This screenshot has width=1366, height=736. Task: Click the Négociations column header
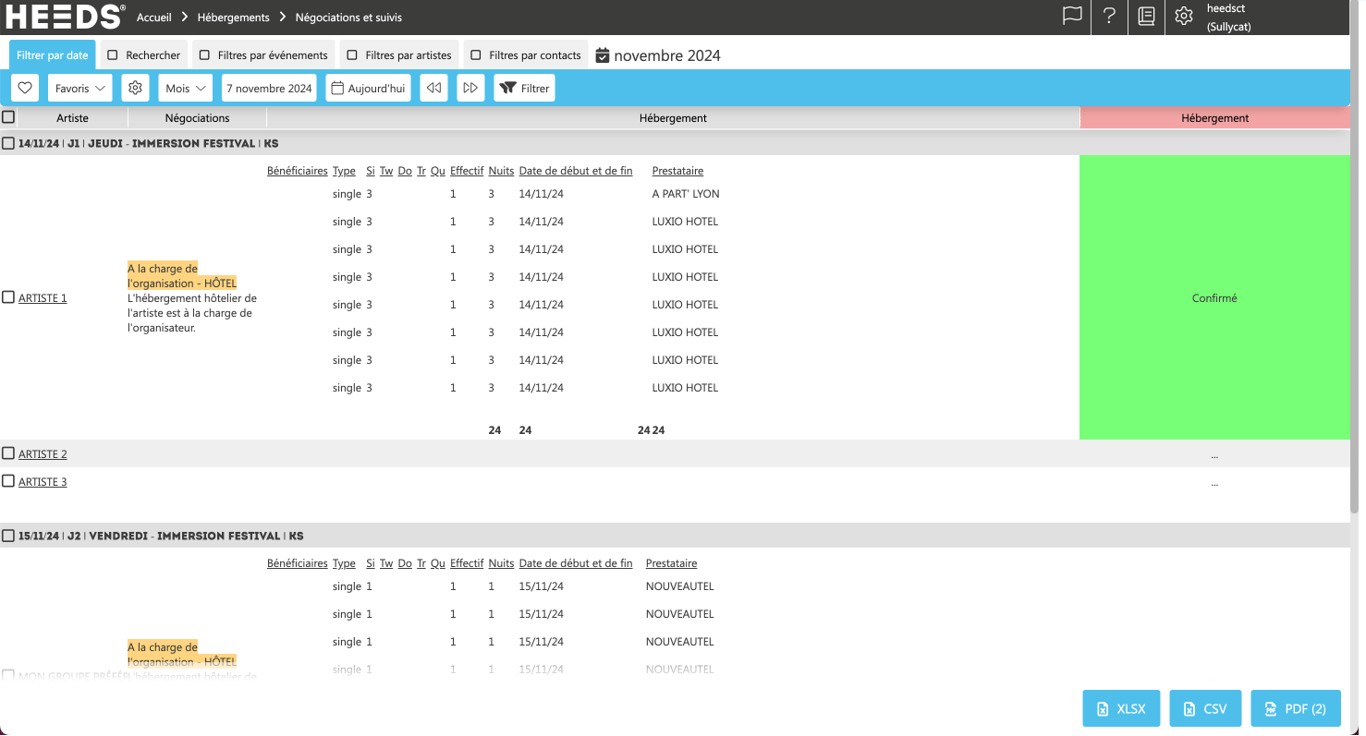click(197, 118)
